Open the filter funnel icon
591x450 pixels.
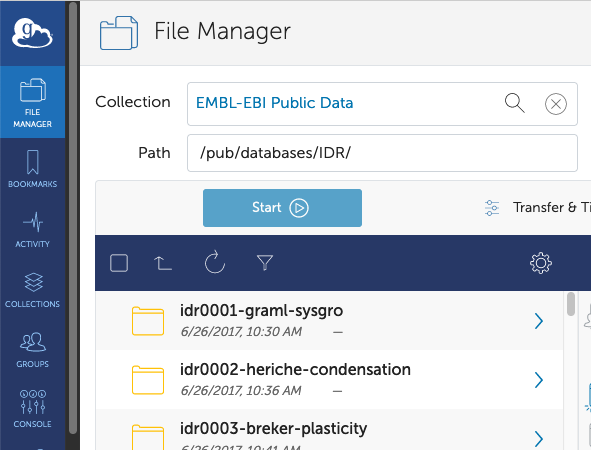265,263
